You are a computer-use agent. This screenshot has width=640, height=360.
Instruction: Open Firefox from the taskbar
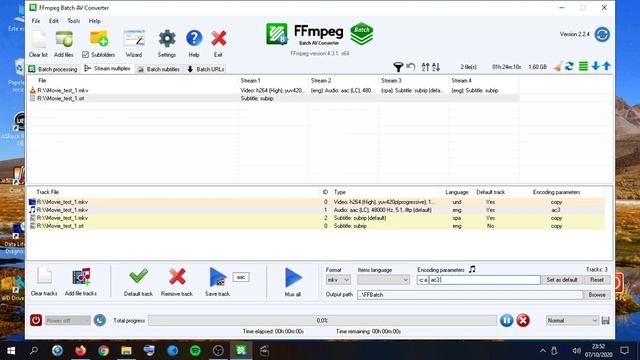tap(80, 350)
